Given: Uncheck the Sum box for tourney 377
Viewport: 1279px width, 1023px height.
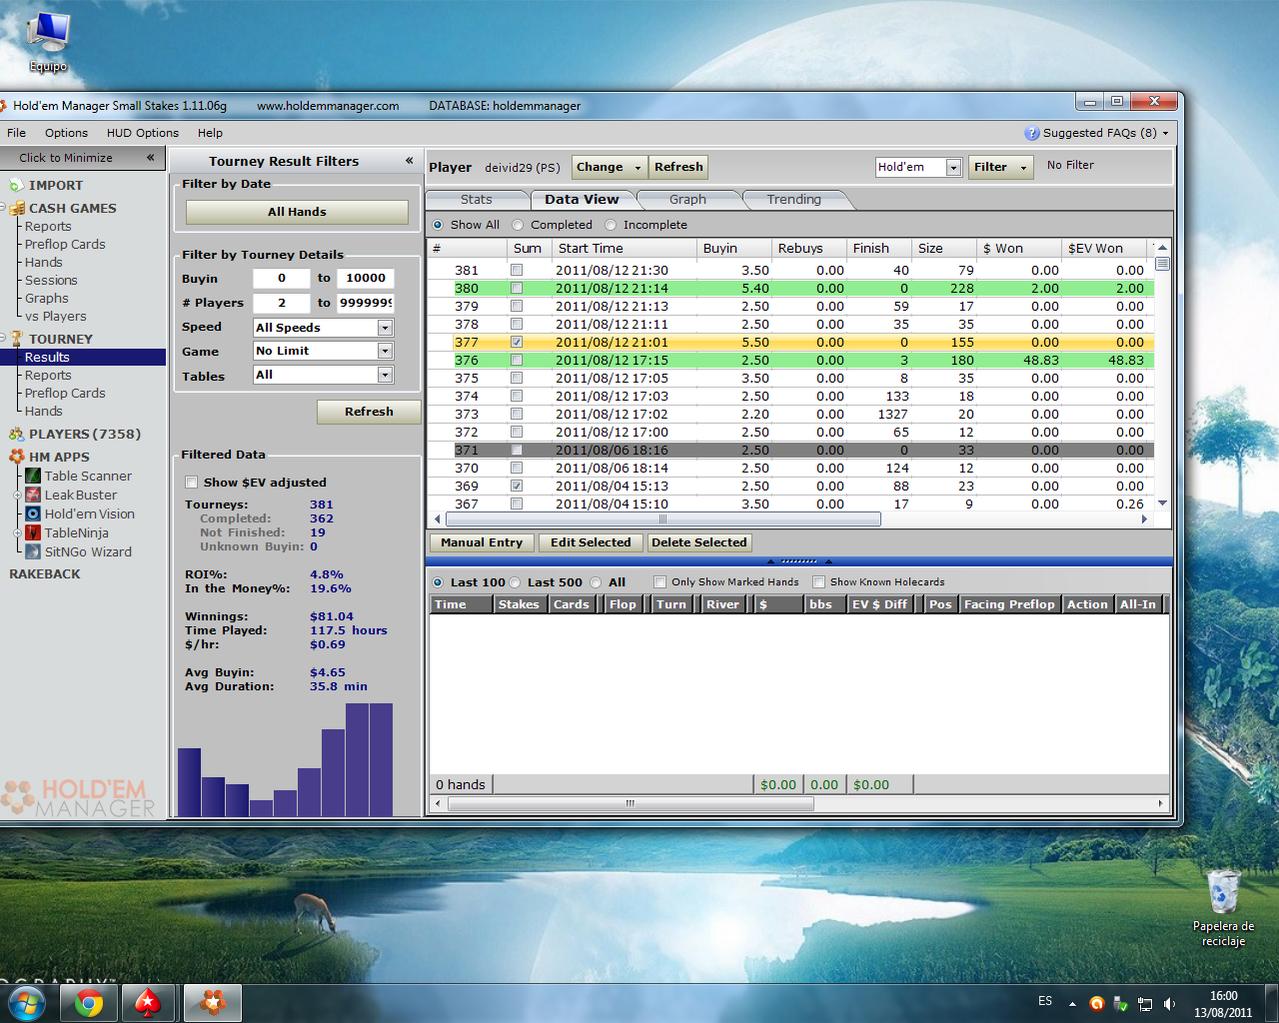Looking at the screenshot, I should tap(516, 342).
